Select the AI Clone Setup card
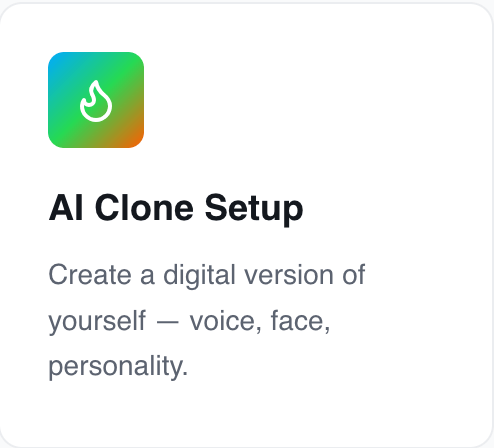494x448 pixels. [247, 225]
